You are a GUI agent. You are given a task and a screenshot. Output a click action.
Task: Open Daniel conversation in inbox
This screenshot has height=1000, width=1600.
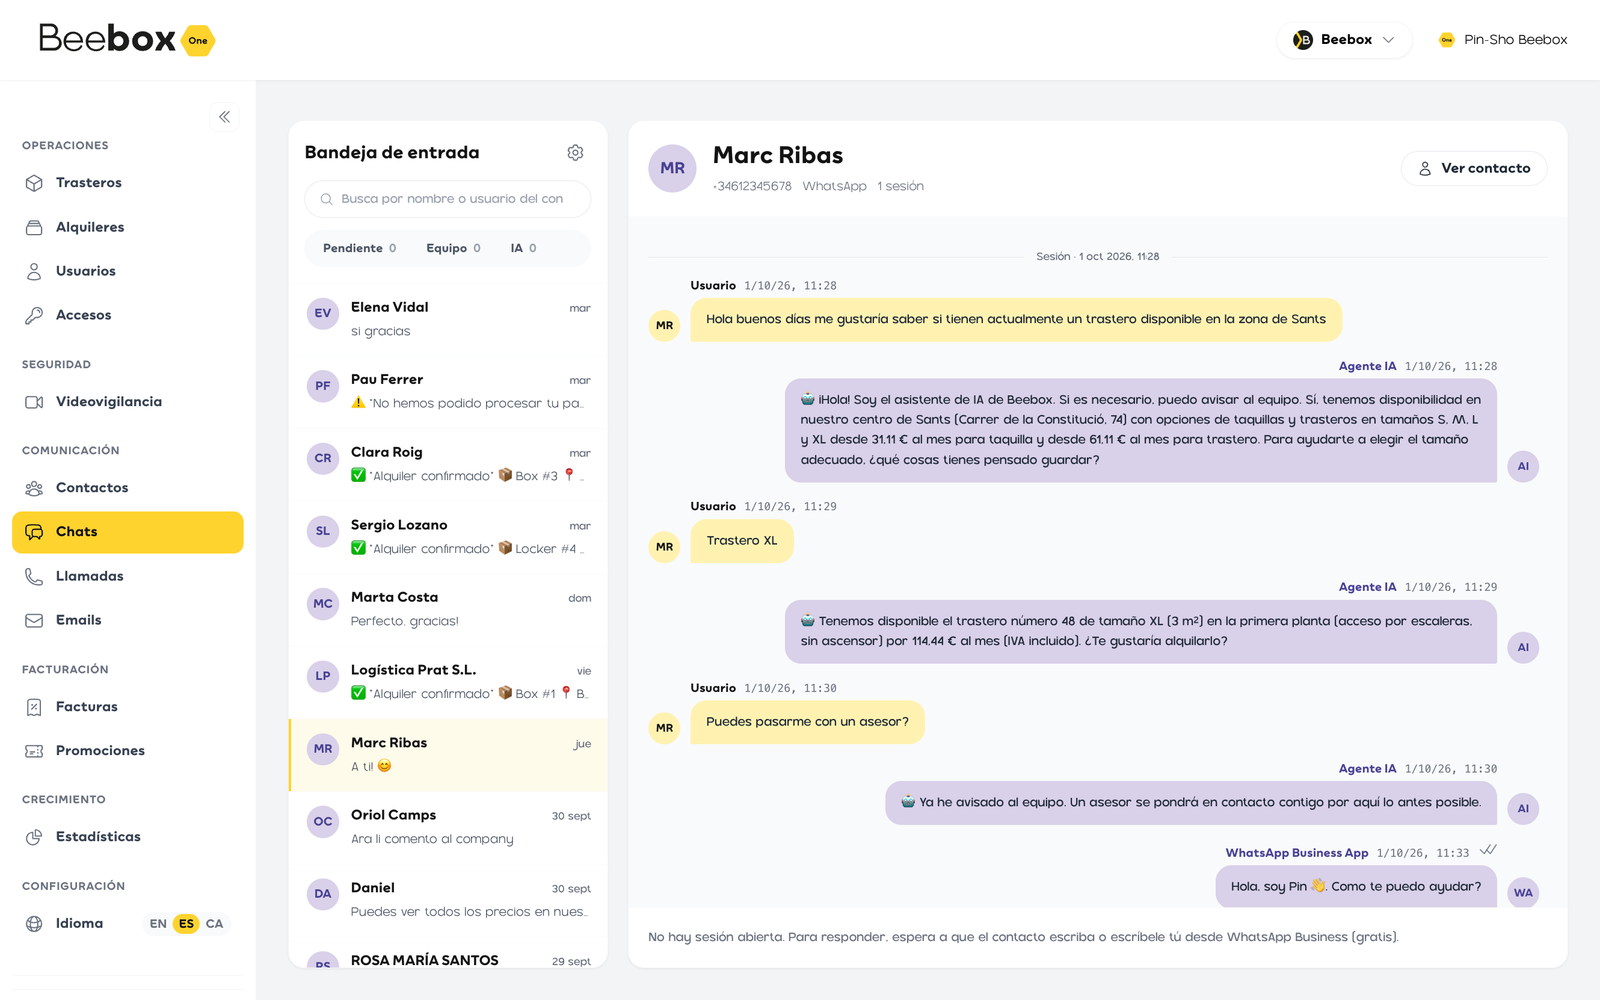(x=448, y=900)
